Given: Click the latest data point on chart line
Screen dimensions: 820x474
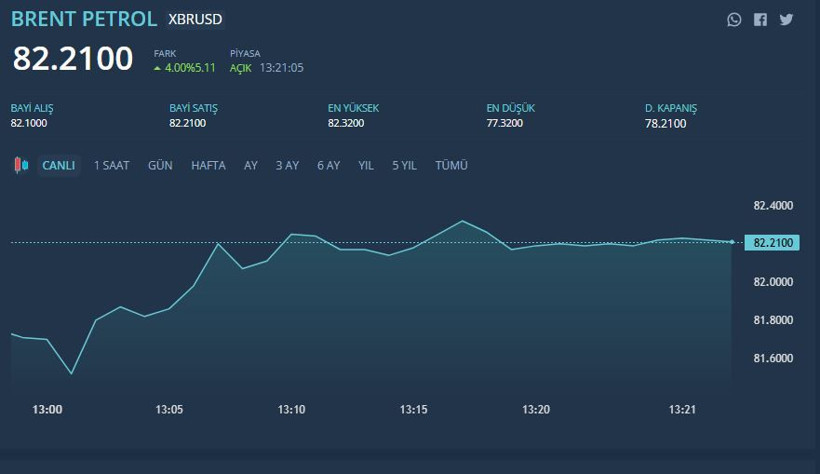Looking at the screenshot, I should pyautogui.click(x=733, y=242).
